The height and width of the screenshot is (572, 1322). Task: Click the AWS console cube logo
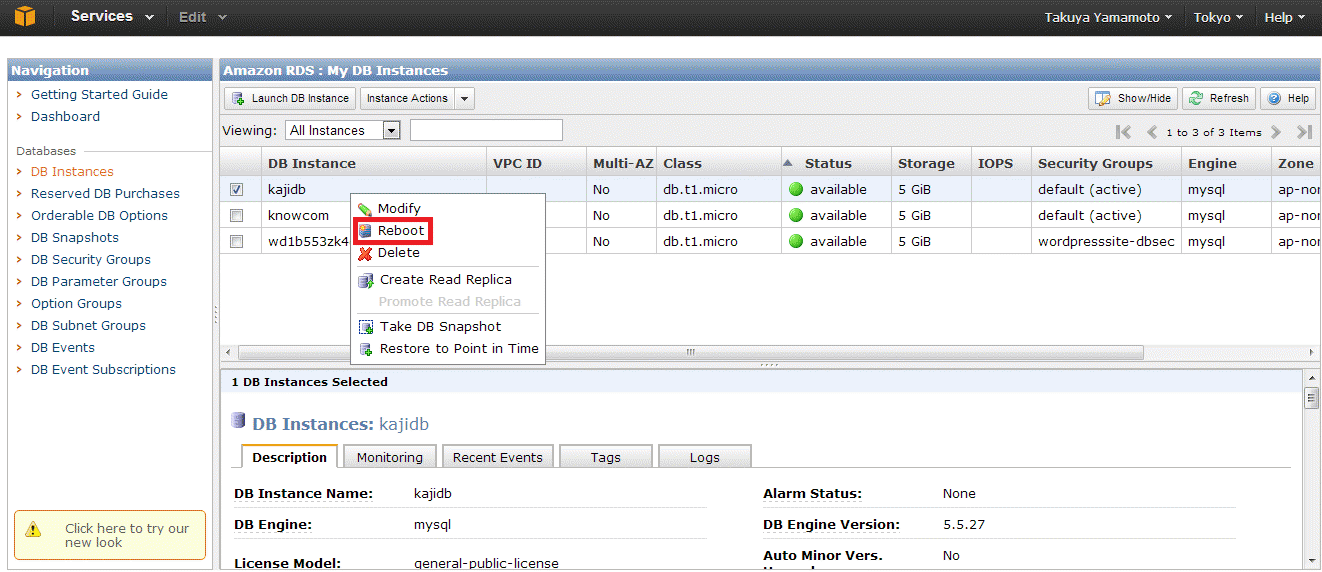(x=24, y=17)
